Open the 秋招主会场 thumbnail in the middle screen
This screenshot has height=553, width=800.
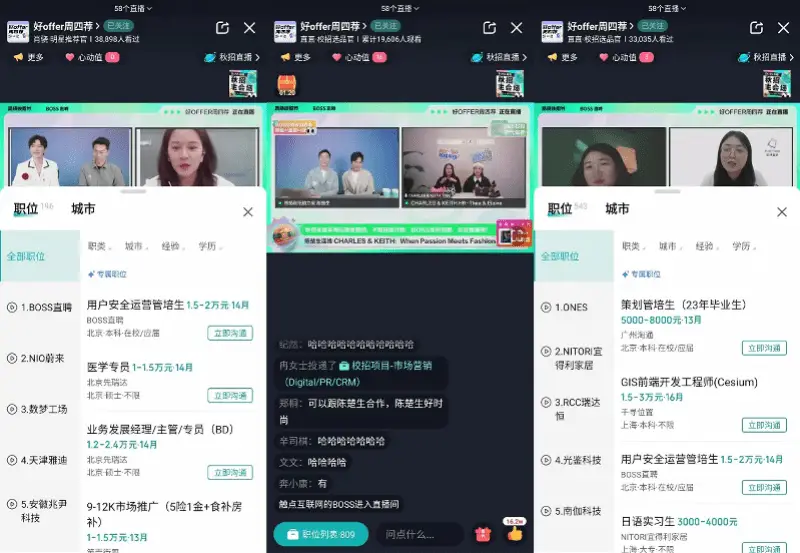(x=510, y=83)
